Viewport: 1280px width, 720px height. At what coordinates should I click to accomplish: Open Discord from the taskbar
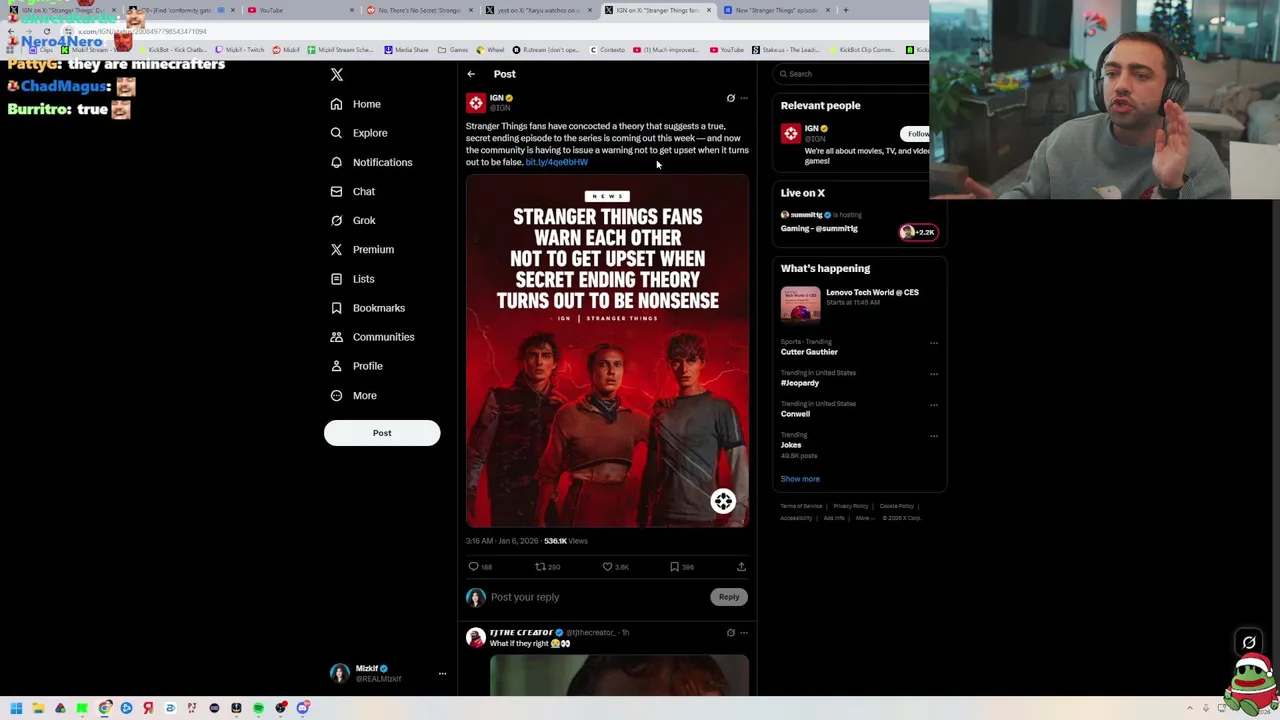tap(302, 708)
